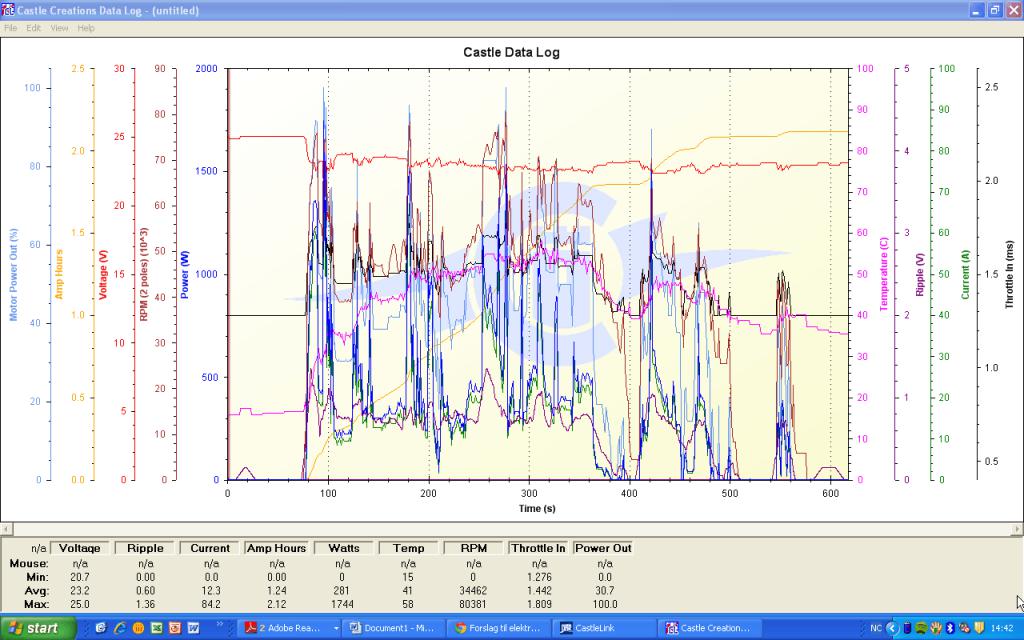The height and width of the screenshot is (640, 1024).
Task: Toggle the Voltage column header button
Action: 79,548
